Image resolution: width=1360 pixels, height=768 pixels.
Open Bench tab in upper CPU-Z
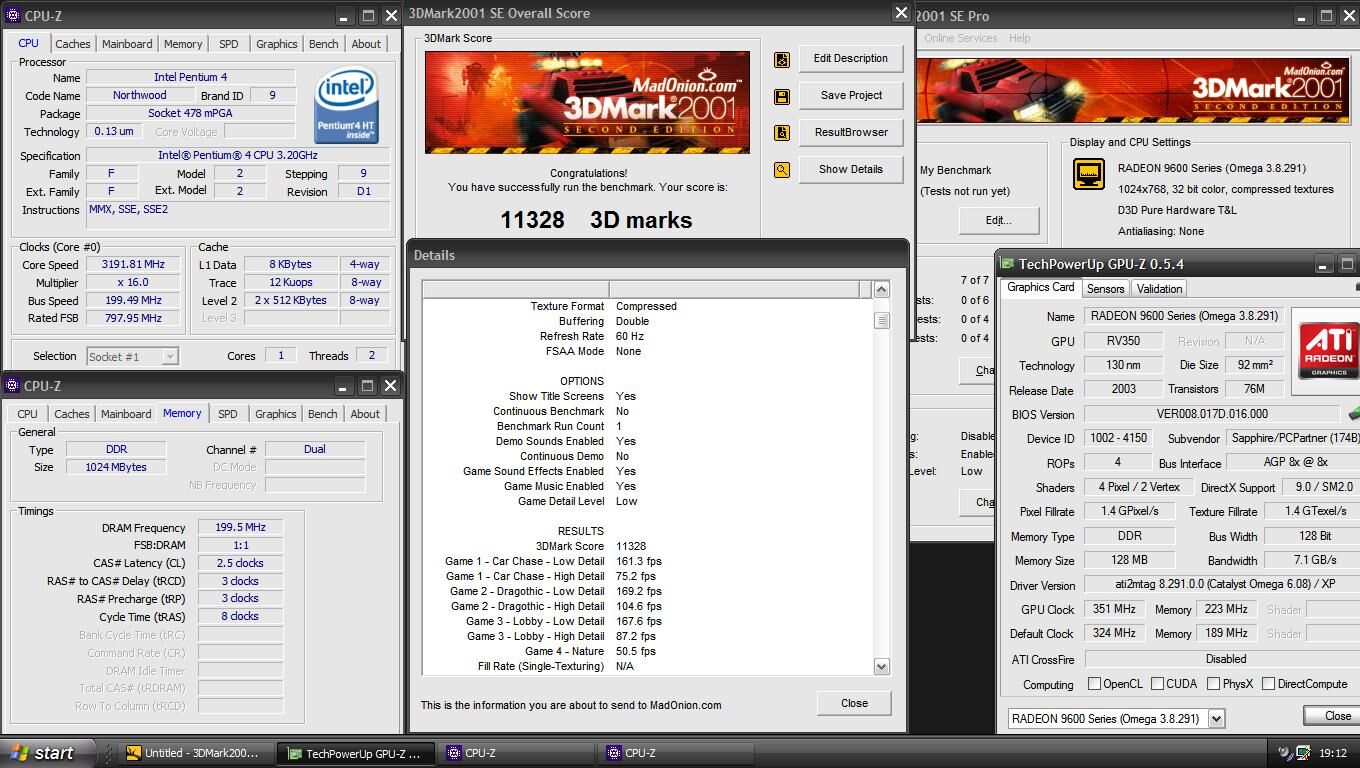point(324,44)
